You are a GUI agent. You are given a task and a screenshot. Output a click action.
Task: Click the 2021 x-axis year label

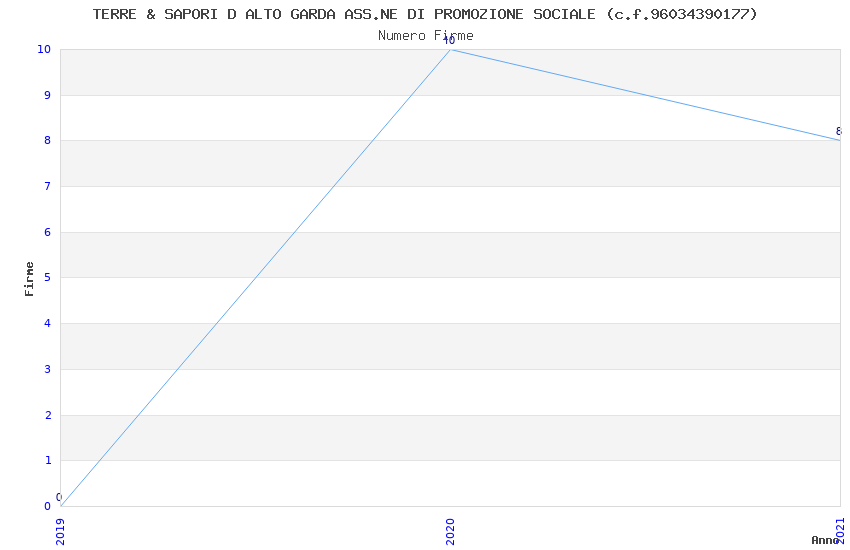840,532
